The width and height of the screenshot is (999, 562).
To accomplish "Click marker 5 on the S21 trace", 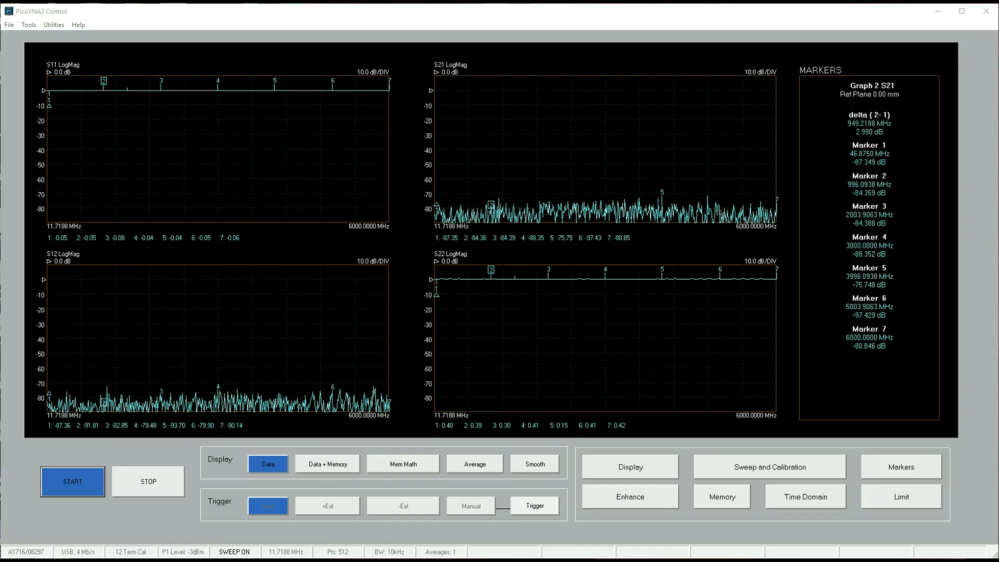I will (x=662, y=193).
